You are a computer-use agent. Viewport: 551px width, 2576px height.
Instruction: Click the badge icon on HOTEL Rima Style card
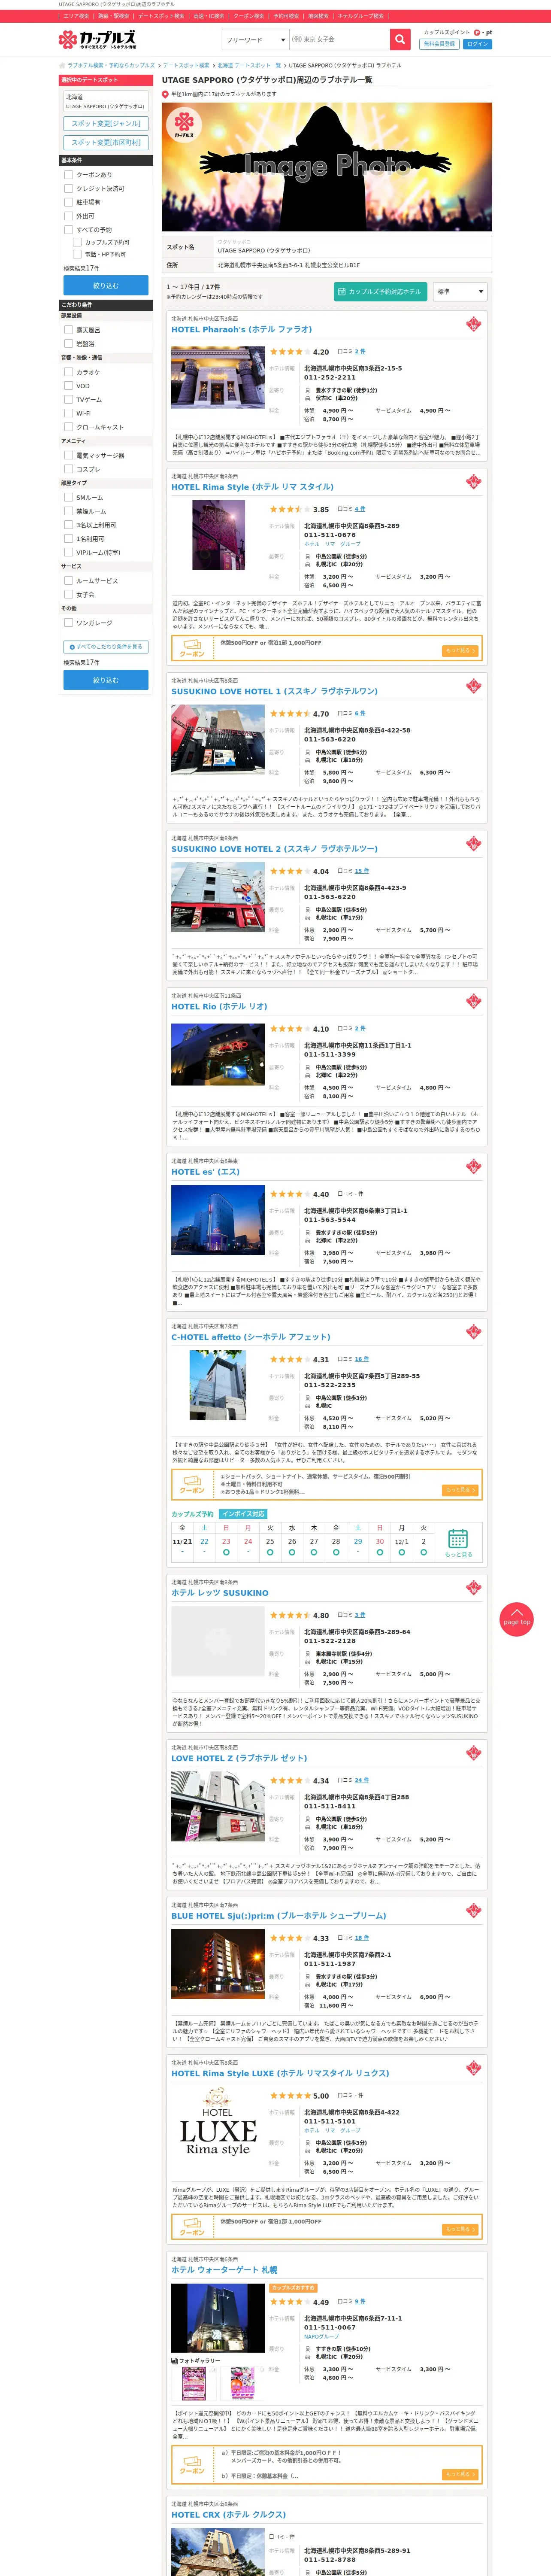point(474,482)
